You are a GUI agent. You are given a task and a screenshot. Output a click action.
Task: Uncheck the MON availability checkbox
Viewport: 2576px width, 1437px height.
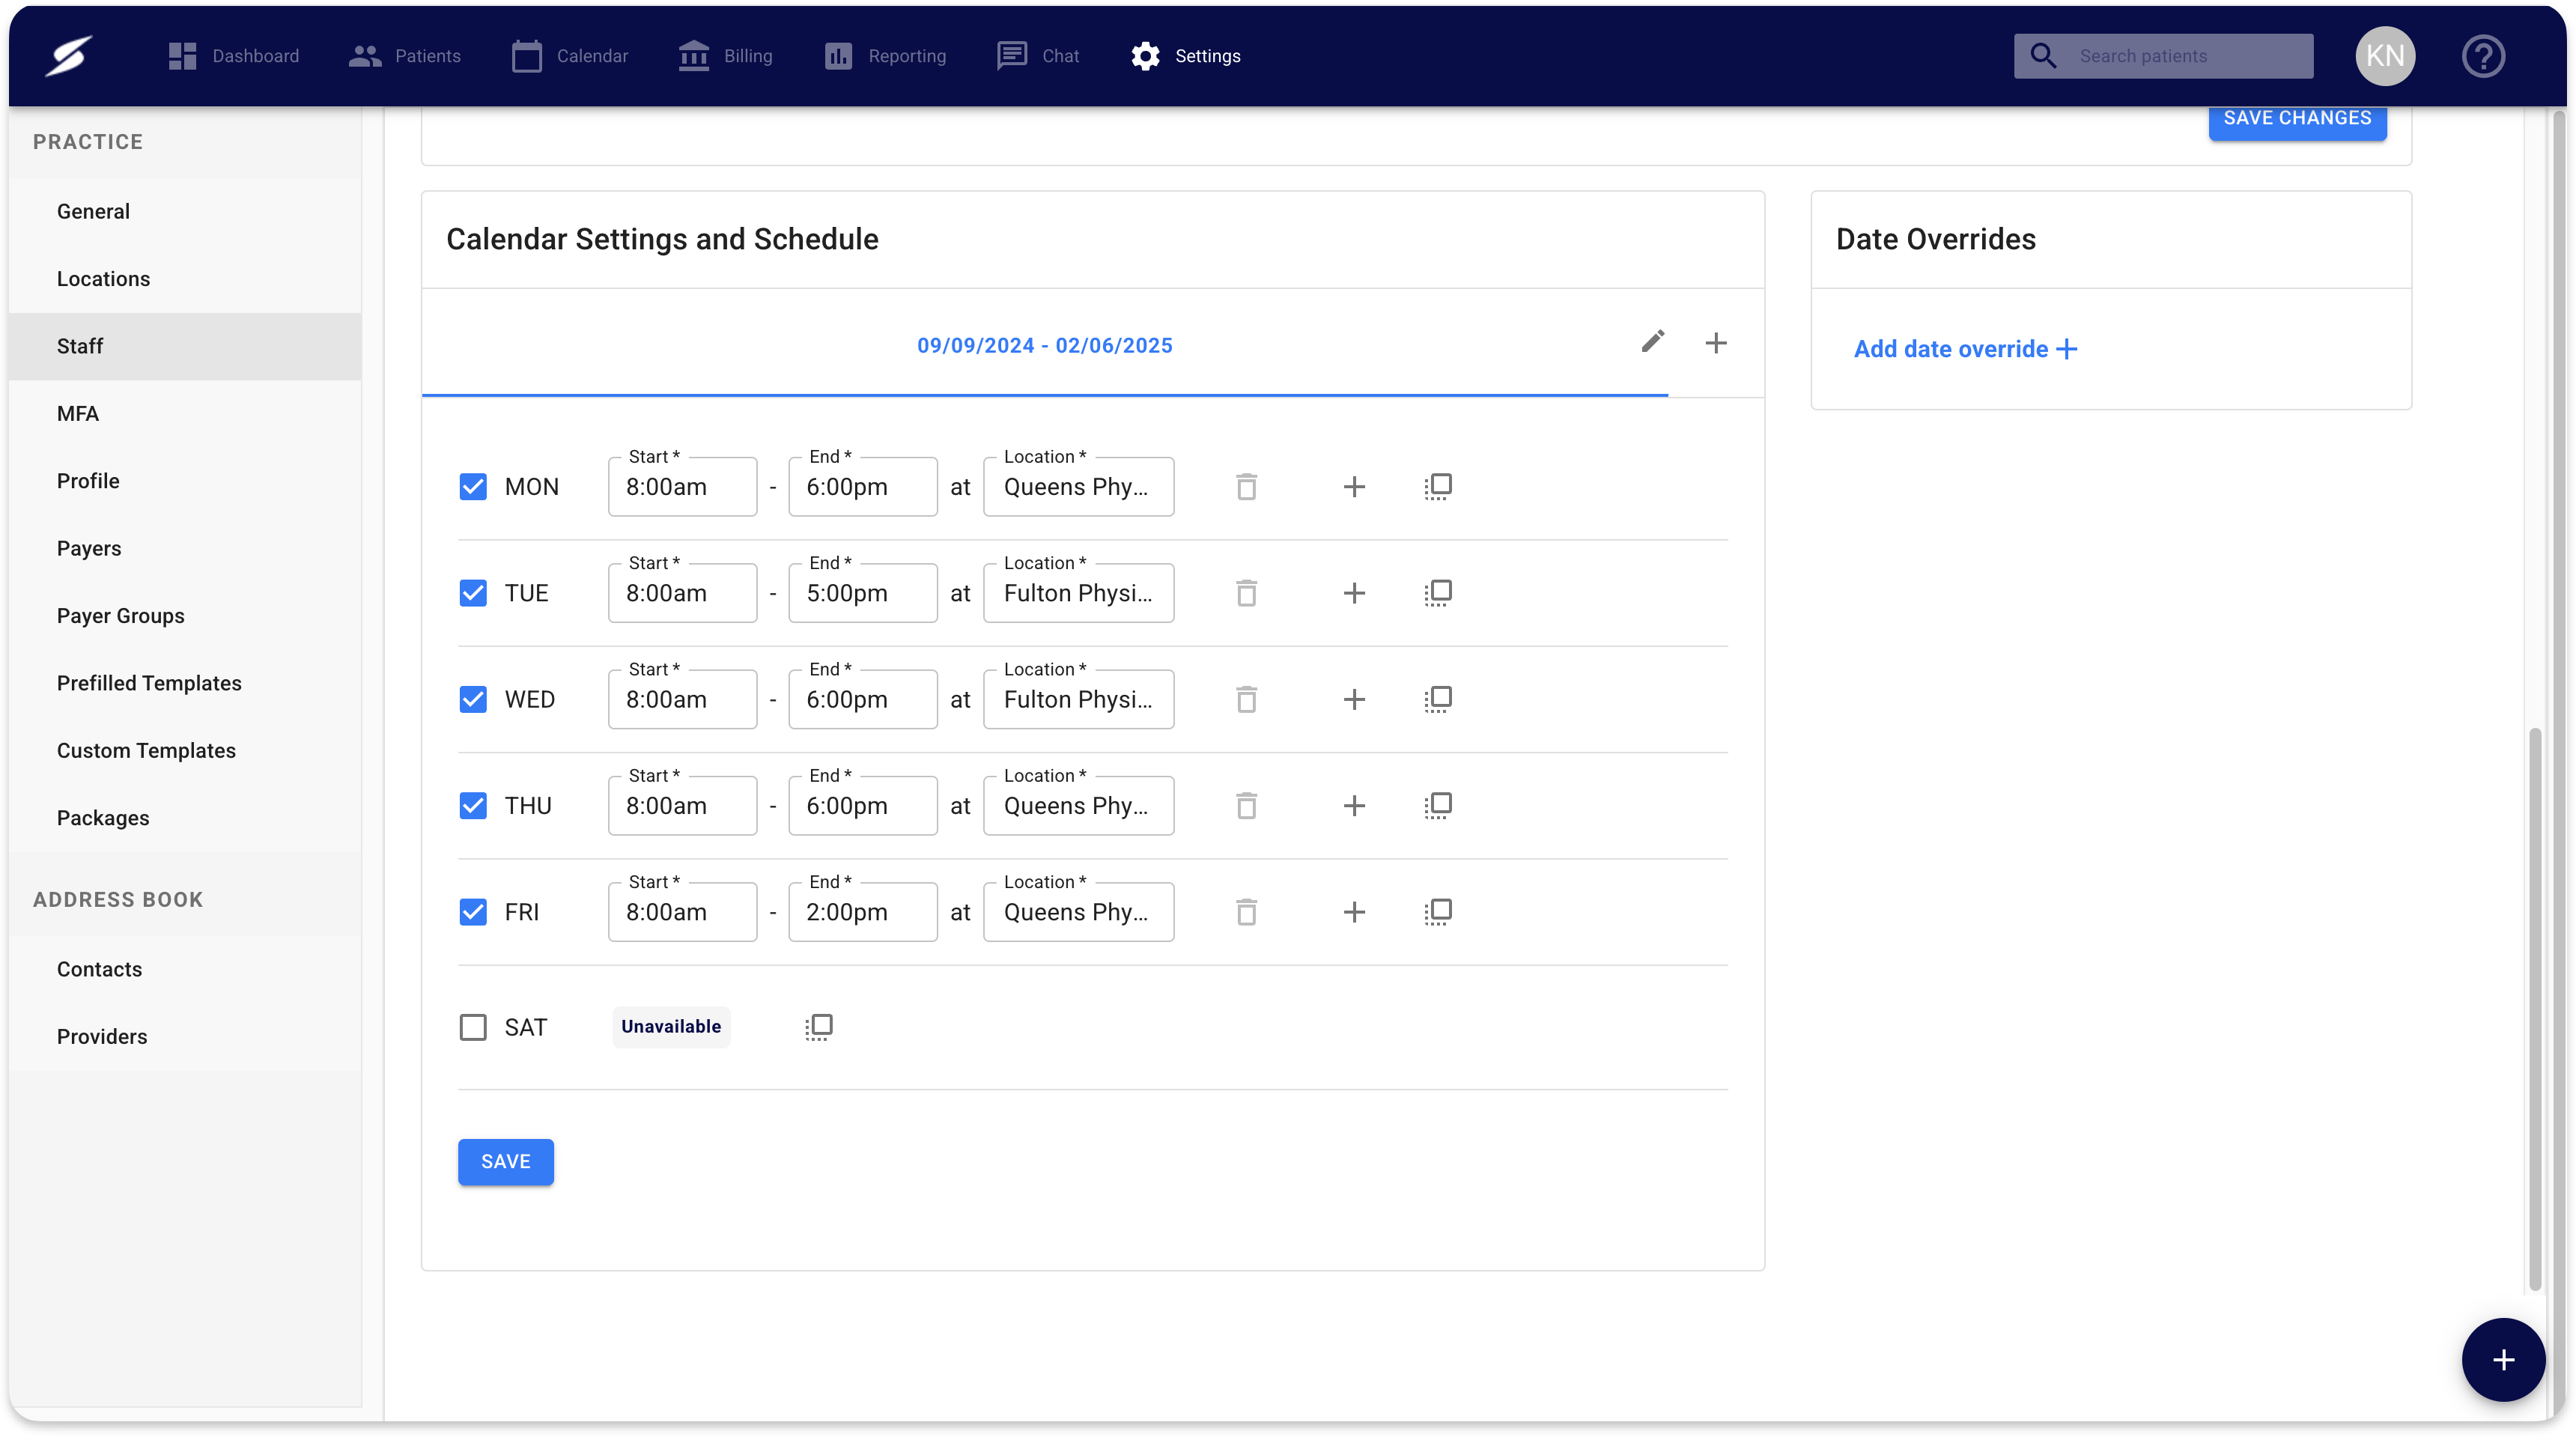click(x=473, y=487)
